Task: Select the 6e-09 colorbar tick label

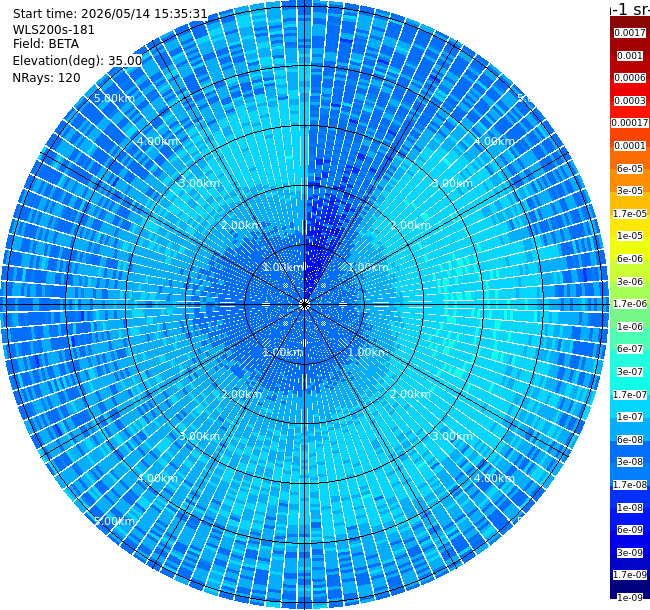Action: tap(630, 530)
